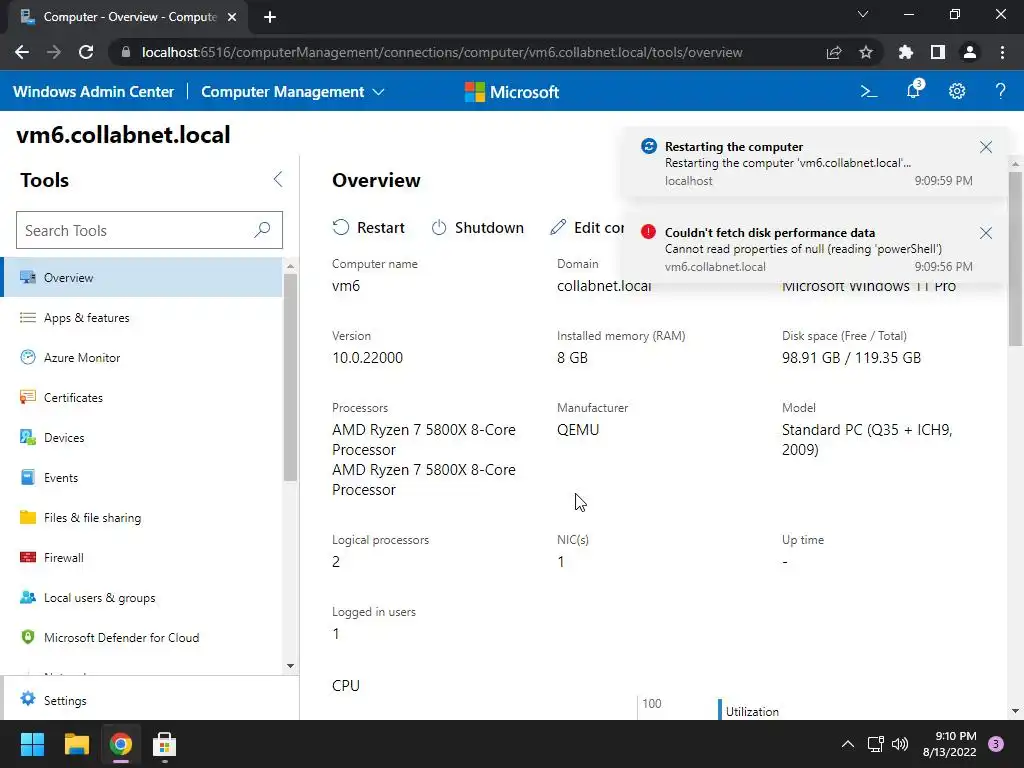
Task: Open the Computer Management dropdown
Action: coord(293,91)
